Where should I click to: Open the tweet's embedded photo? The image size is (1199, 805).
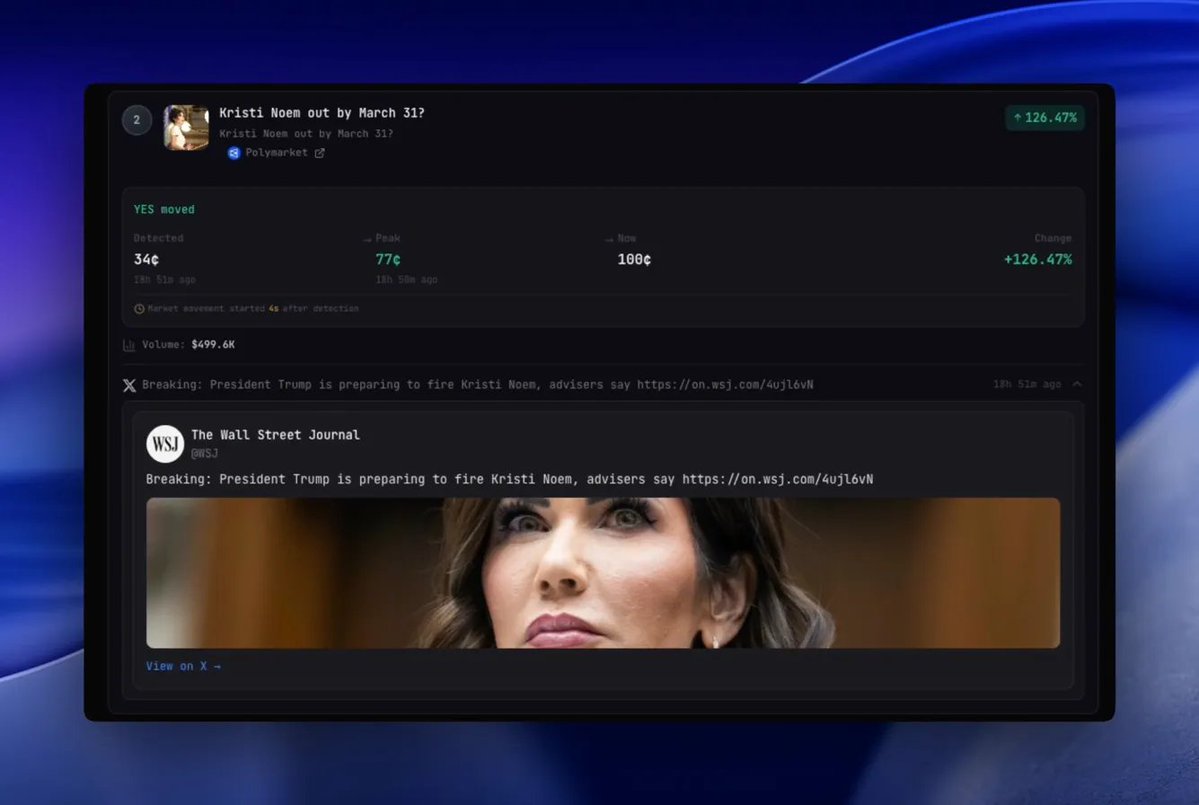point(603,573)
